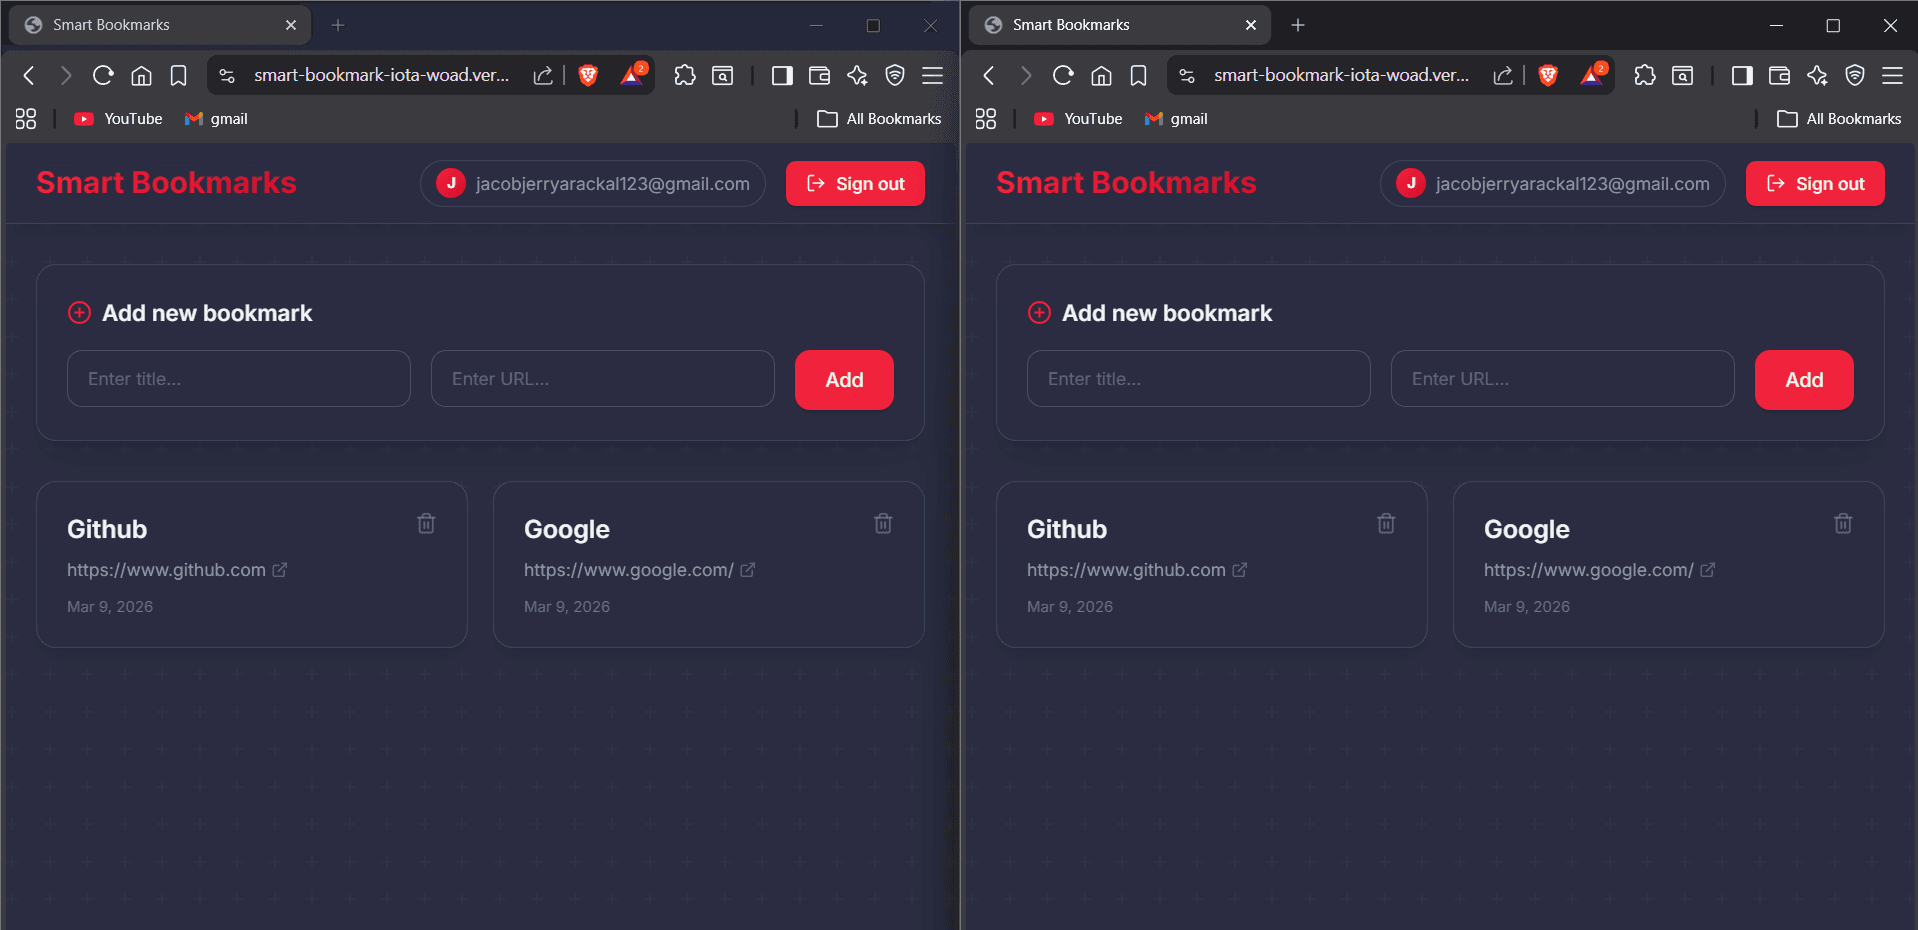The width and height of the screenshot is (1918, 930).
Task: Expand the All Bookmarks folder
Action: click(878, 118)
